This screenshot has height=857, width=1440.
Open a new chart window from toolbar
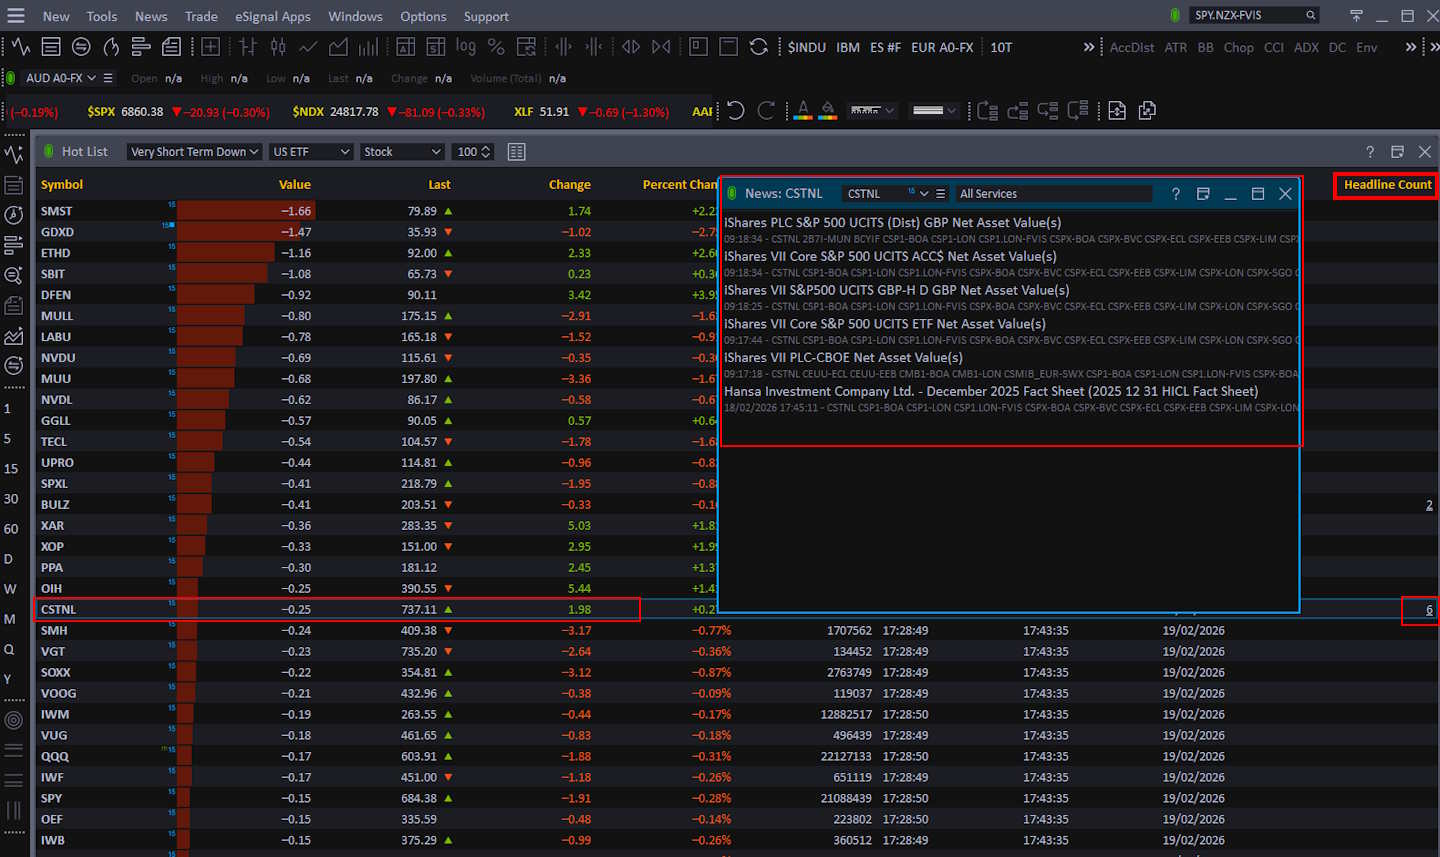(x=21, y=47)
